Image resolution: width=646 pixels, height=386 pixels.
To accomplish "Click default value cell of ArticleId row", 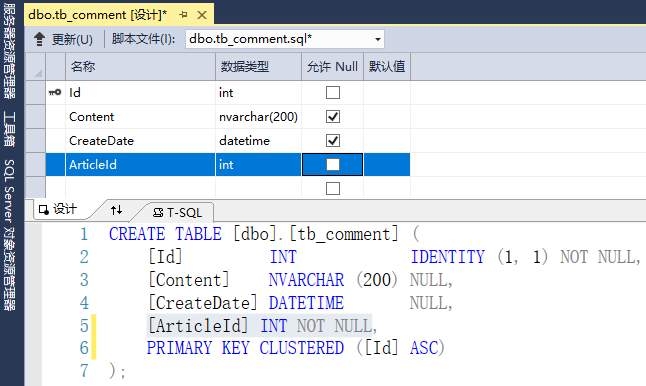I will 387,165.
